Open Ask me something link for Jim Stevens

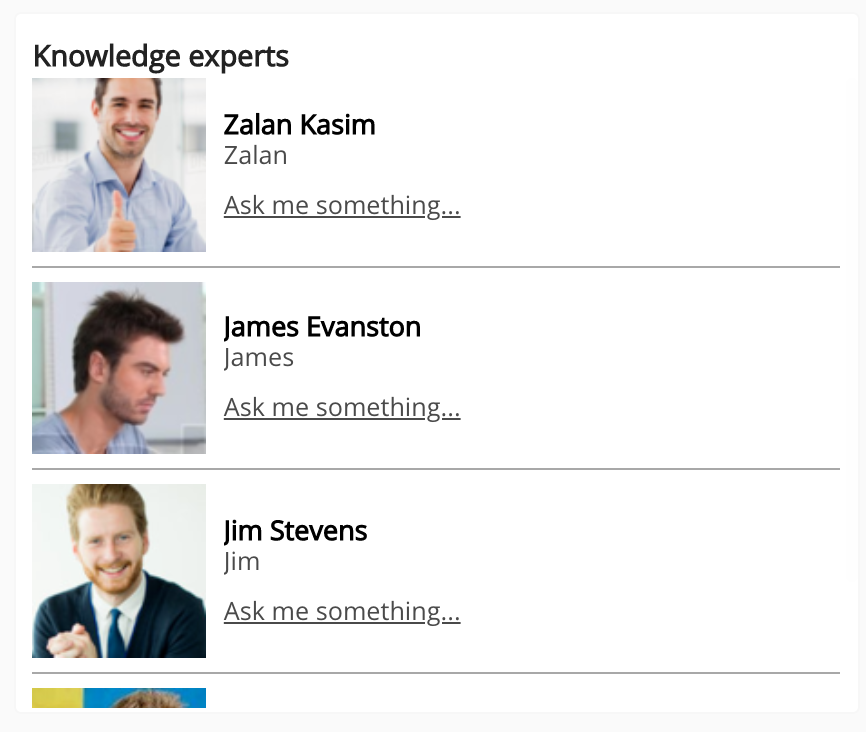coord(342,611)
